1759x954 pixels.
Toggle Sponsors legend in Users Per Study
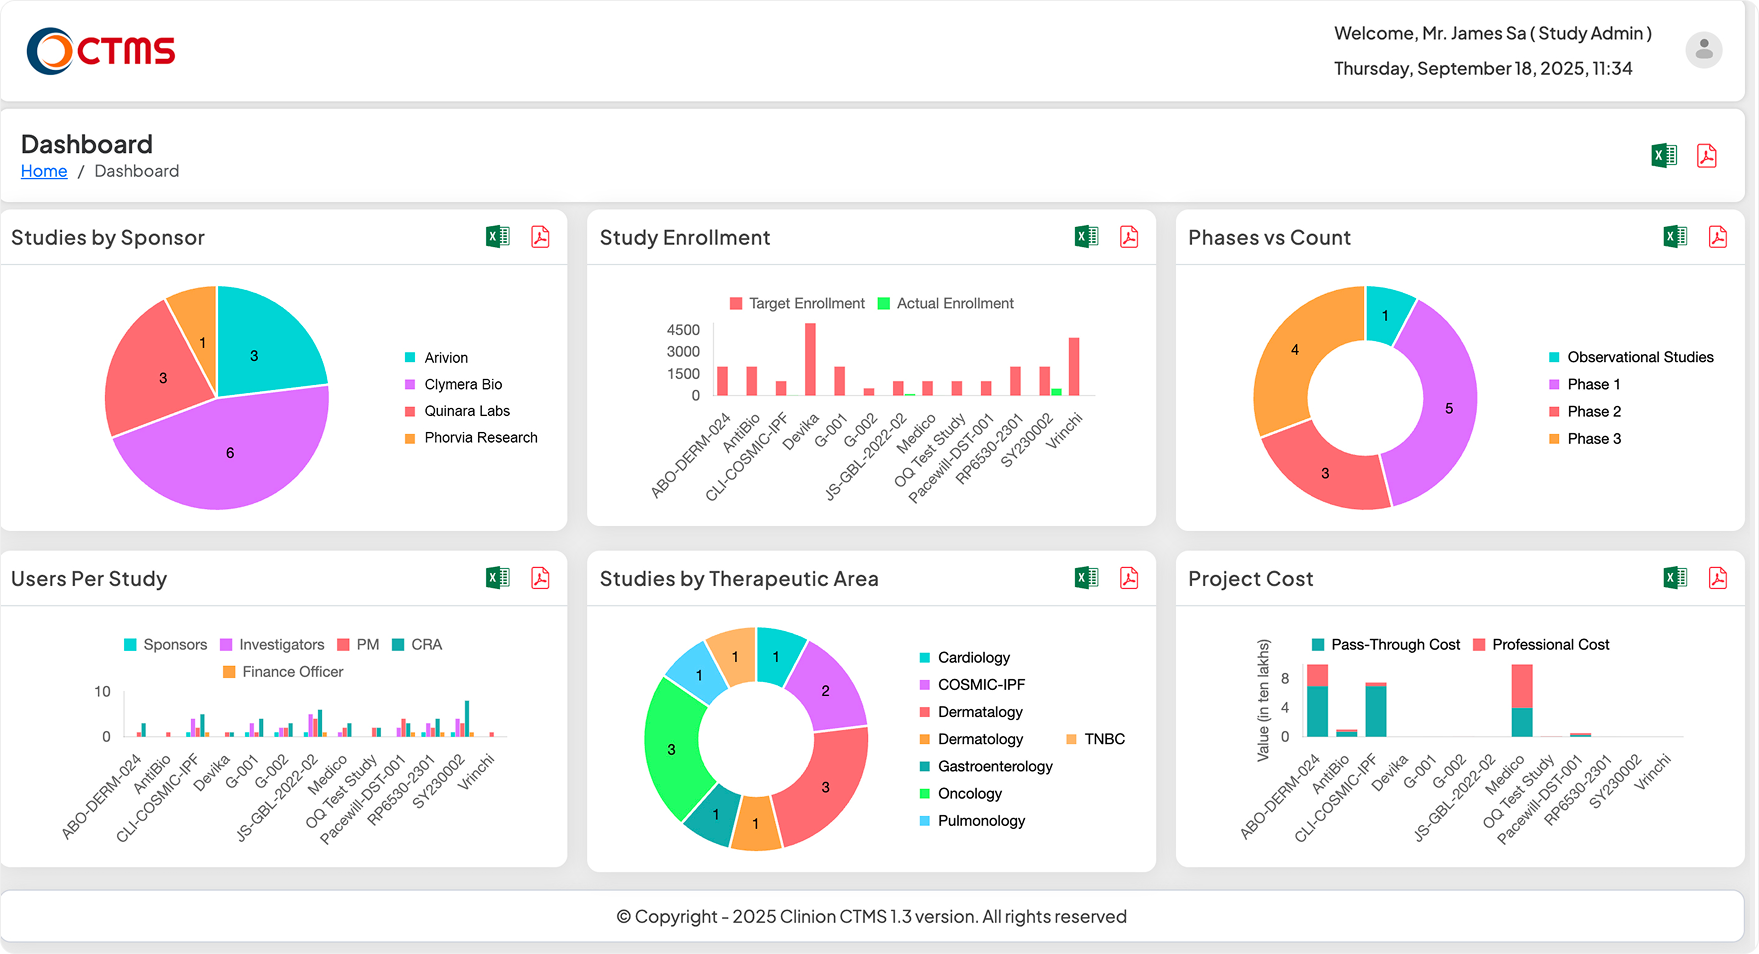[165, 644]
